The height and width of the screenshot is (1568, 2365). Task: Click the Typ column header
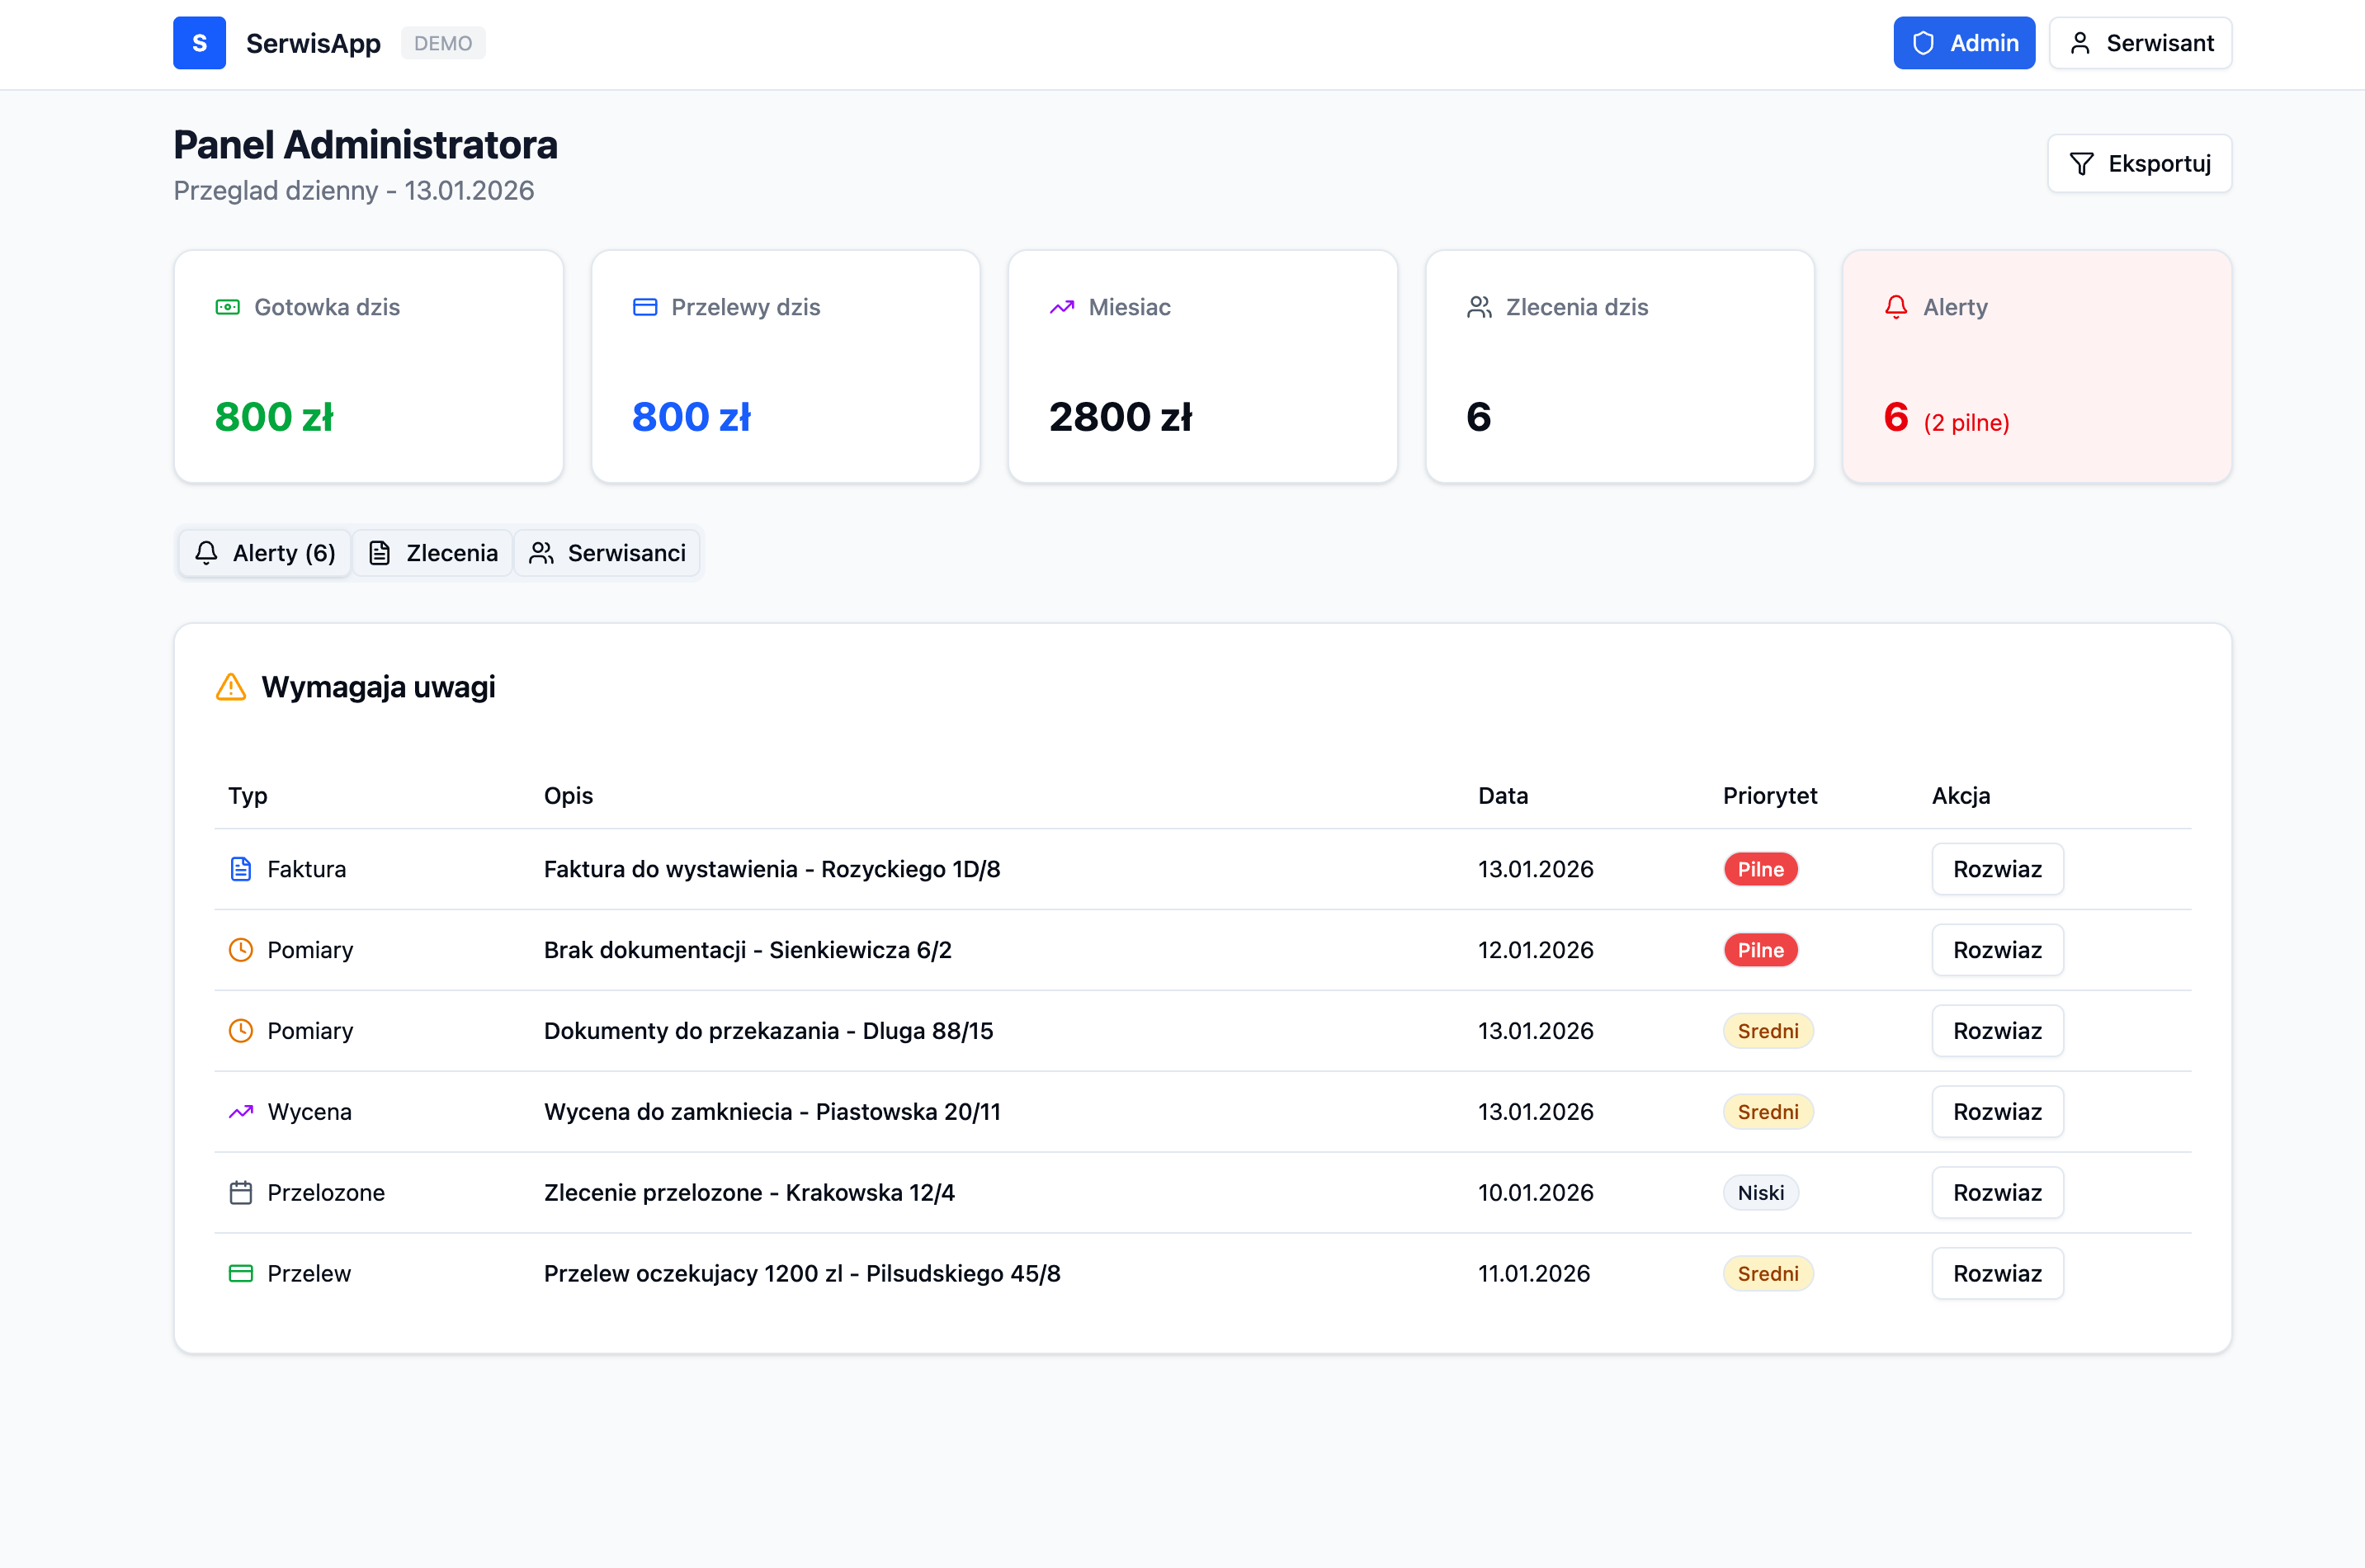pos(248,796)
